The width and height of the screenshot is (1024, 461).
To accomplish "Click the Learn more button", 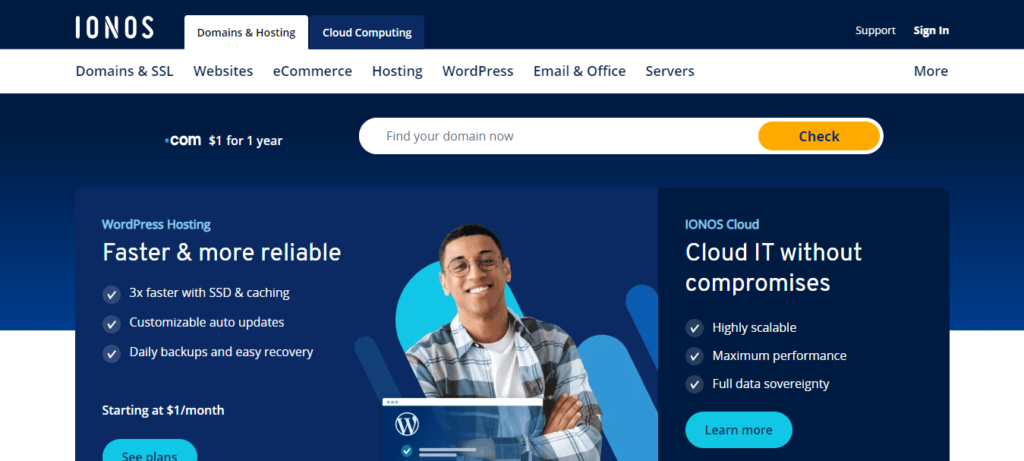I will coord(739,430).
